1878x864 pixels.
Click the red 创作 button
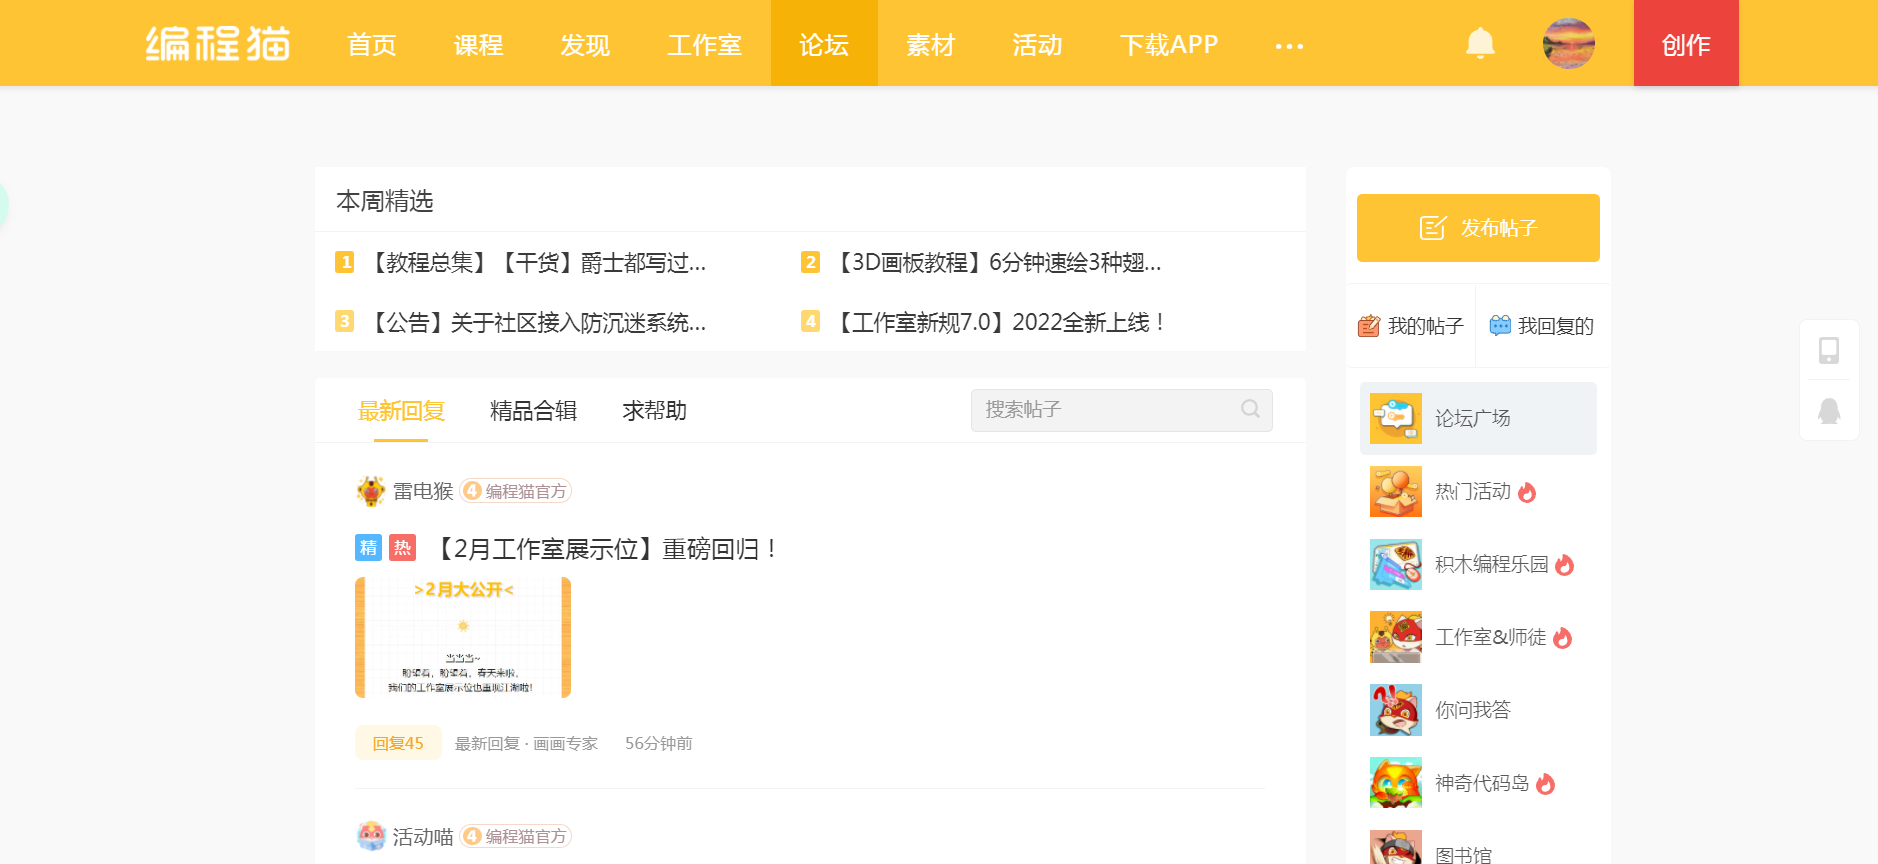(x=1686, y=43)
